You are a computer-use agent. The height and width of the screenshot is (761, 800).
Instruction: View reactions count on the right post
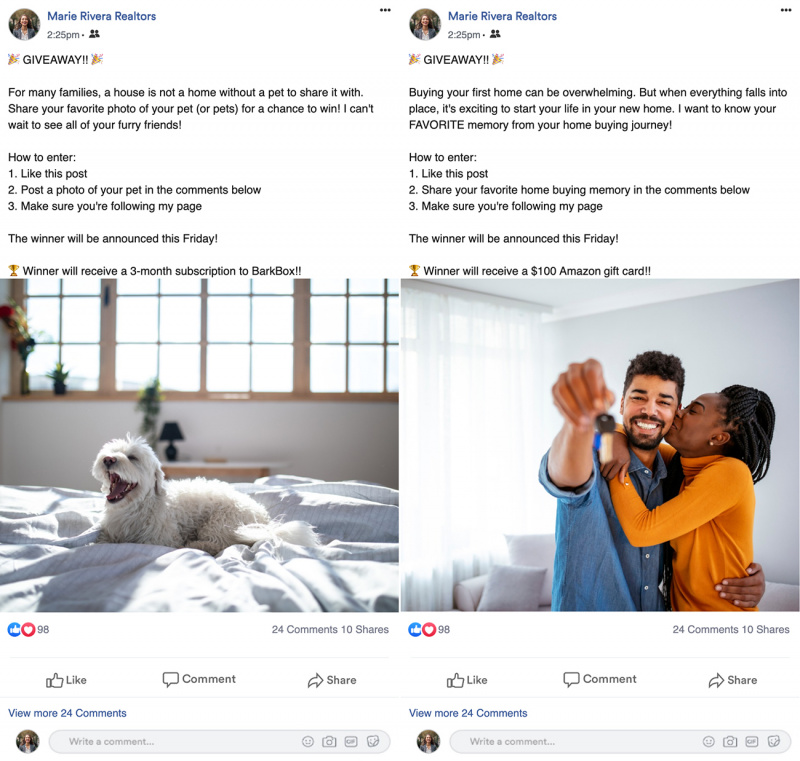[x=429, y=630]
